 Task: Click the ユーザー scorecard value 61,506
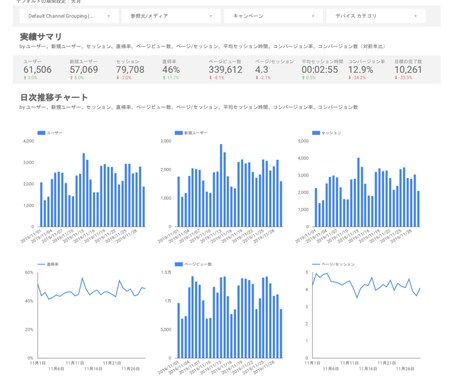point(37,70)
